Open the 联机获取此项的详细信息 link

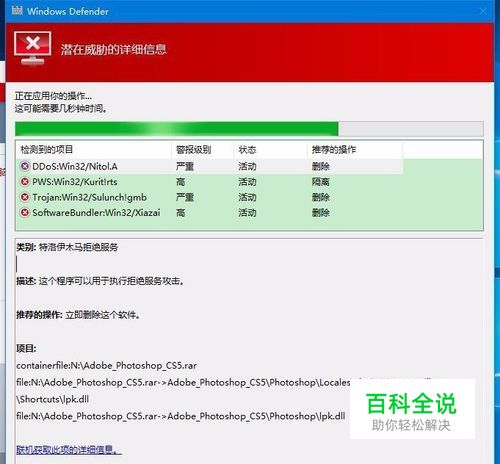click(69, 450)
